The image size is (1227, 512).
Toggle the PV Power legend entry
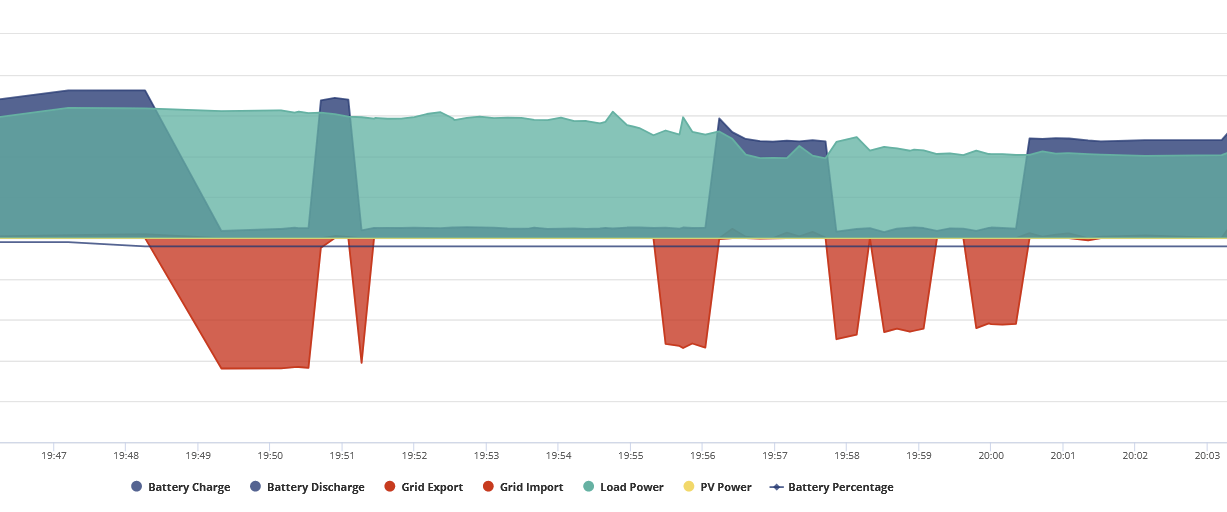click(717, 487)
